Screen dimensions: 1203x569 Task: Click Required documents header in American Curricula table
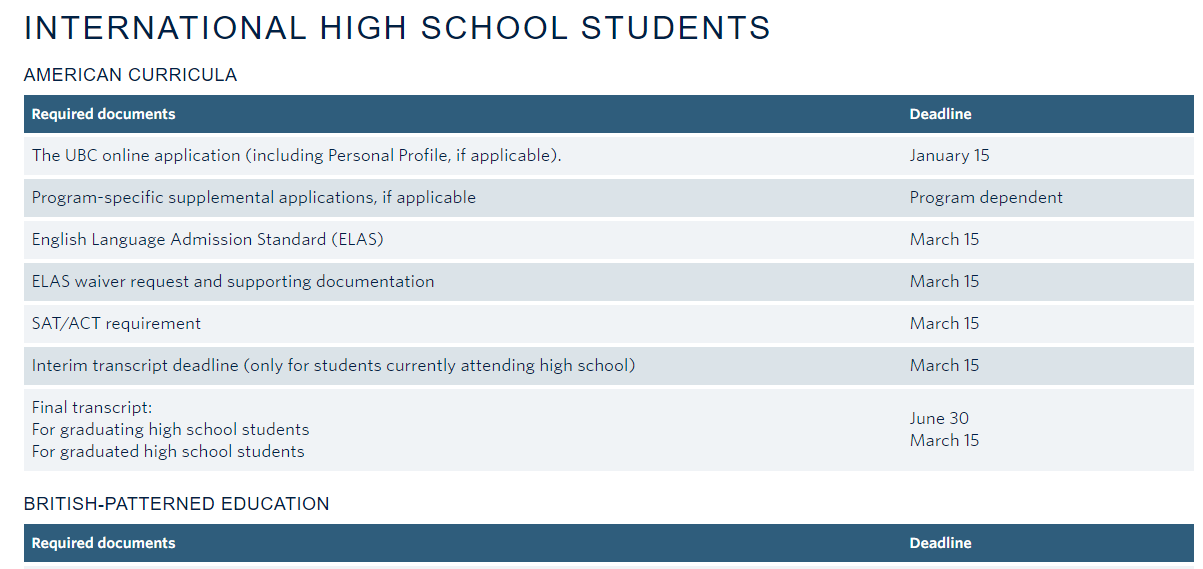pos(104,114)
